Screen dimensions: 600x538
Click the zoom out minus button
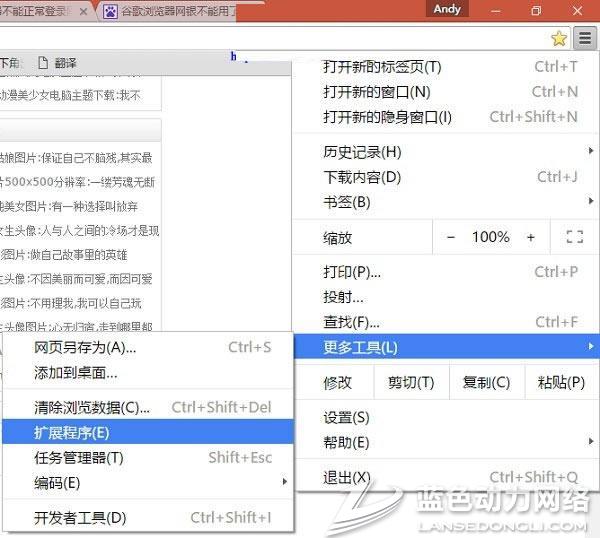451,237
